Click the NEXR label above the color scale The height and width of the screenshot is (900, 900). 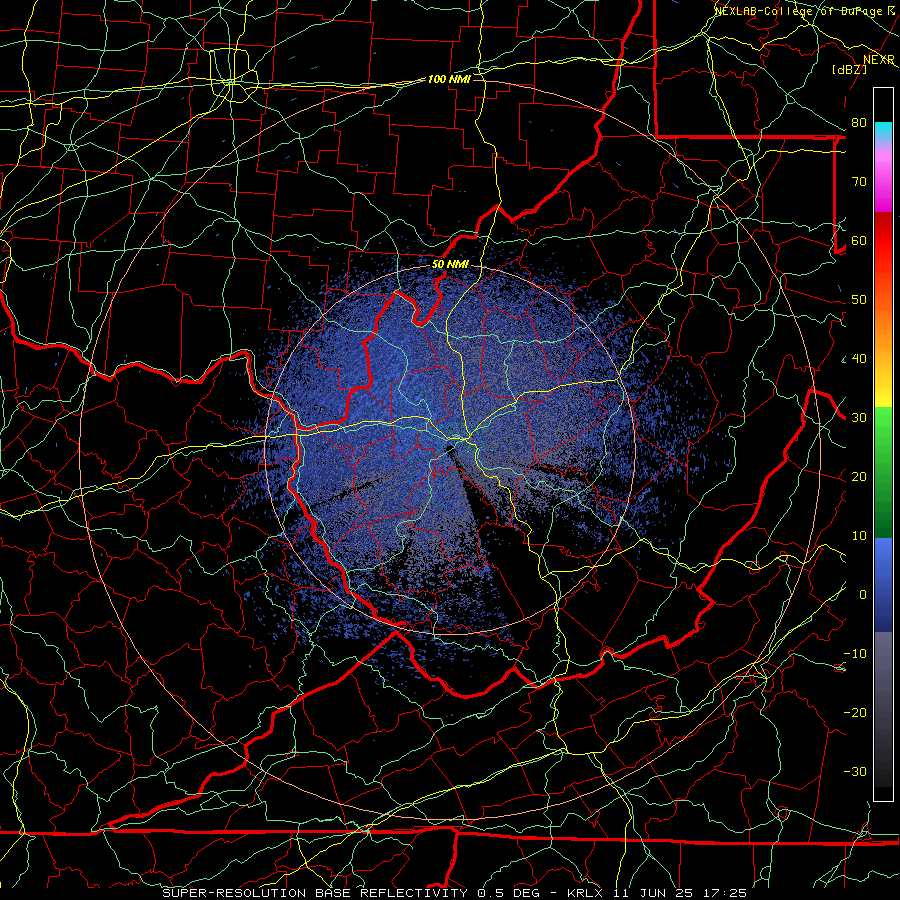(x=879, y=60)
